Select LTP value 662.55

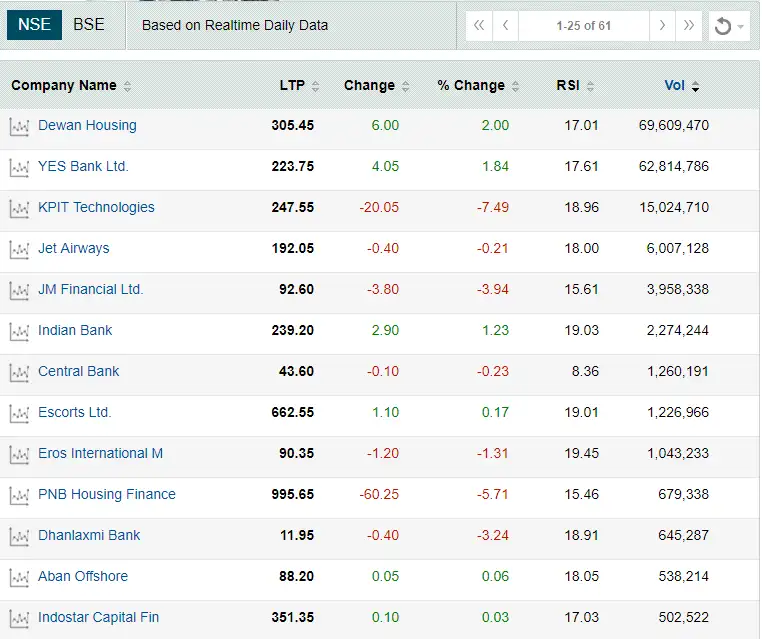click(293, 412)
